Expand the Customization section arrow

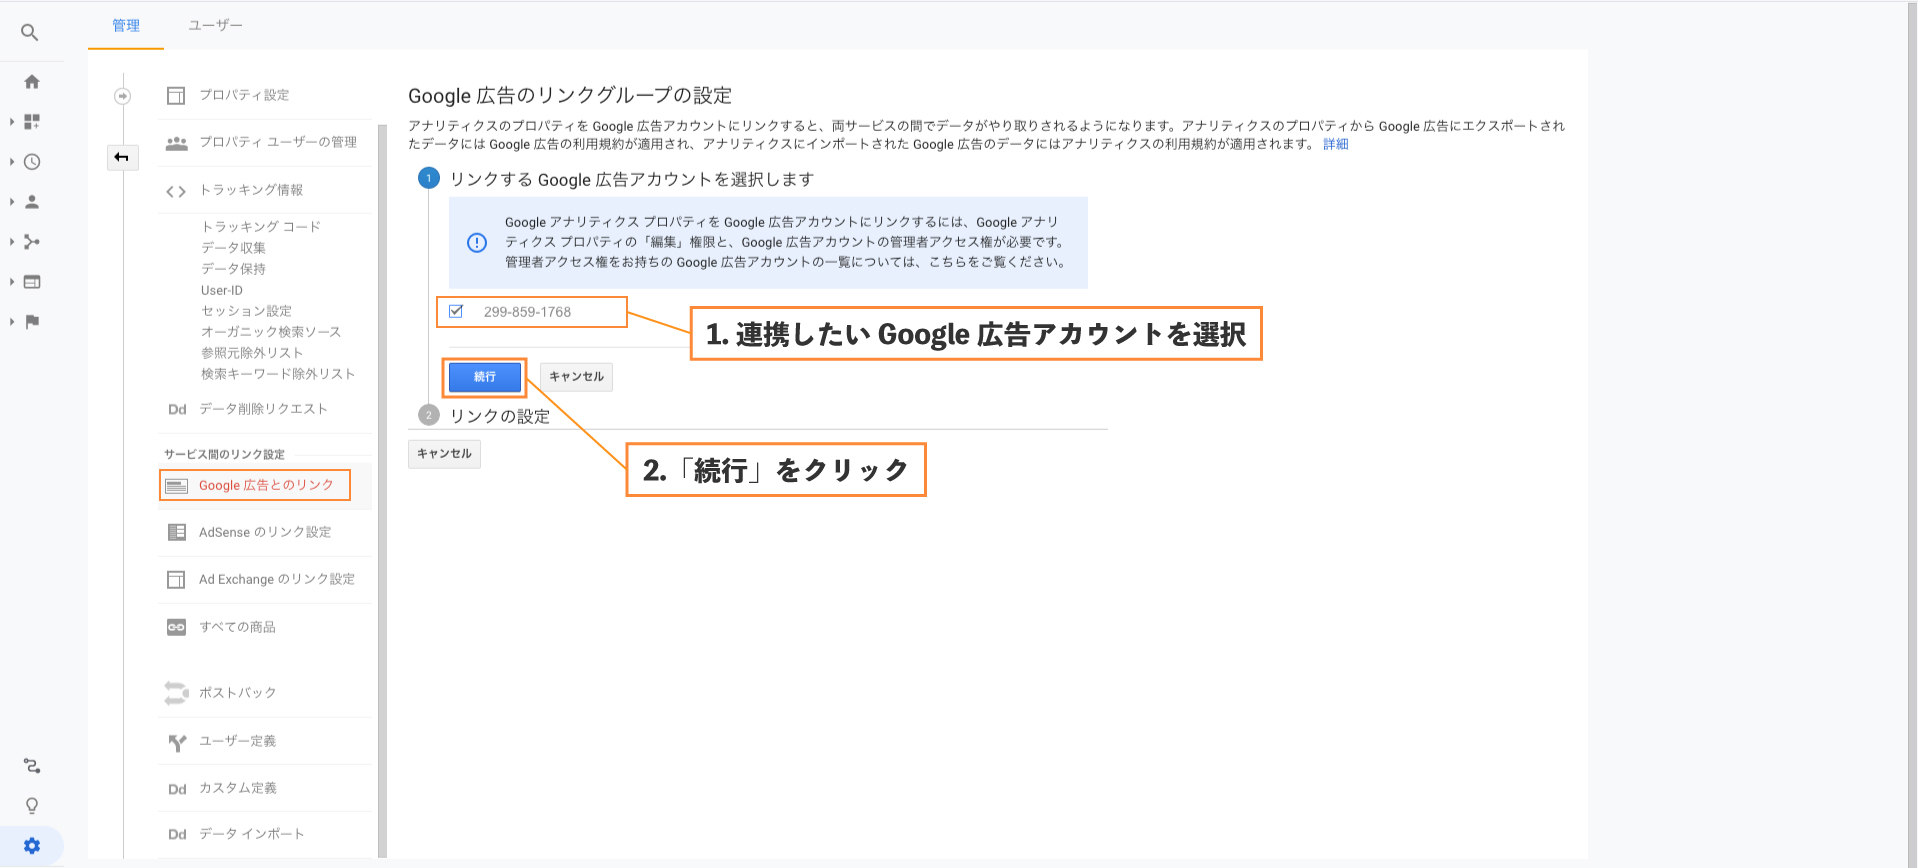[x=12, y=122]
